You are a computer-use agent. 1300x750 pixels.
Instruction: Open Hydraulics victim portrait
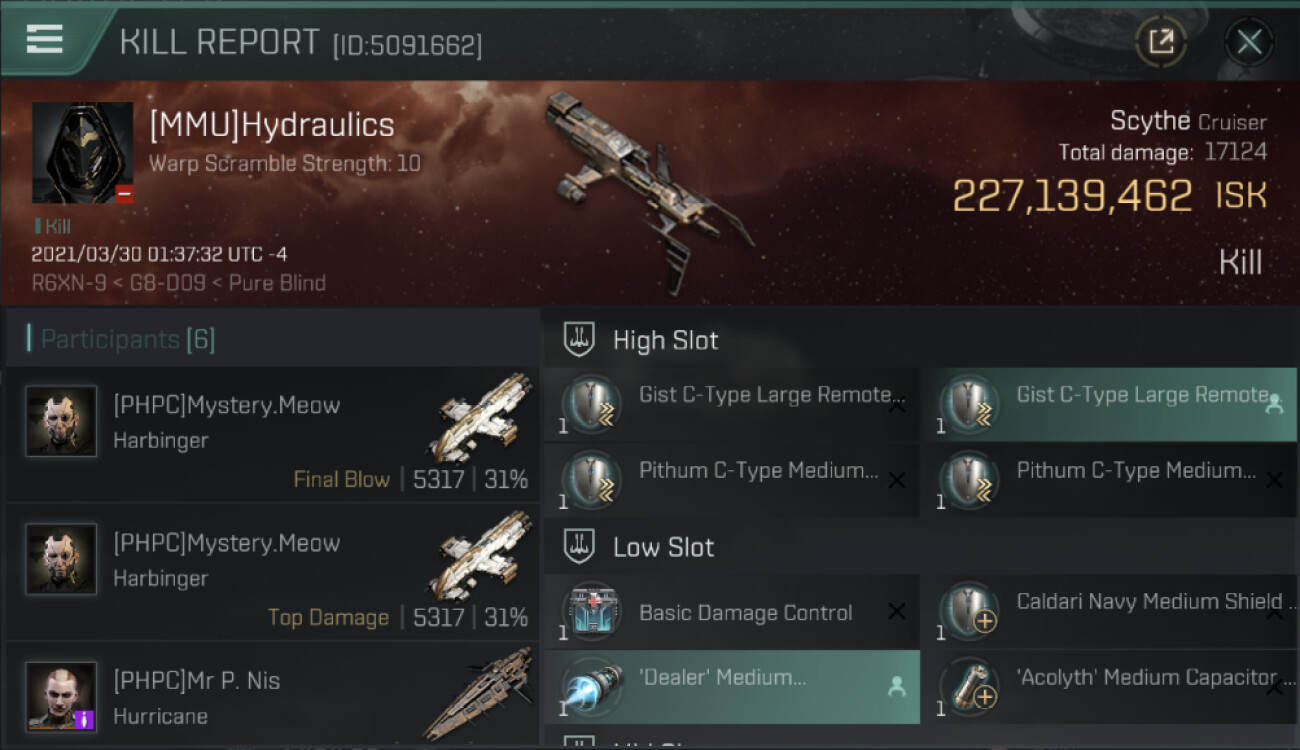click(x=82, y=152)
